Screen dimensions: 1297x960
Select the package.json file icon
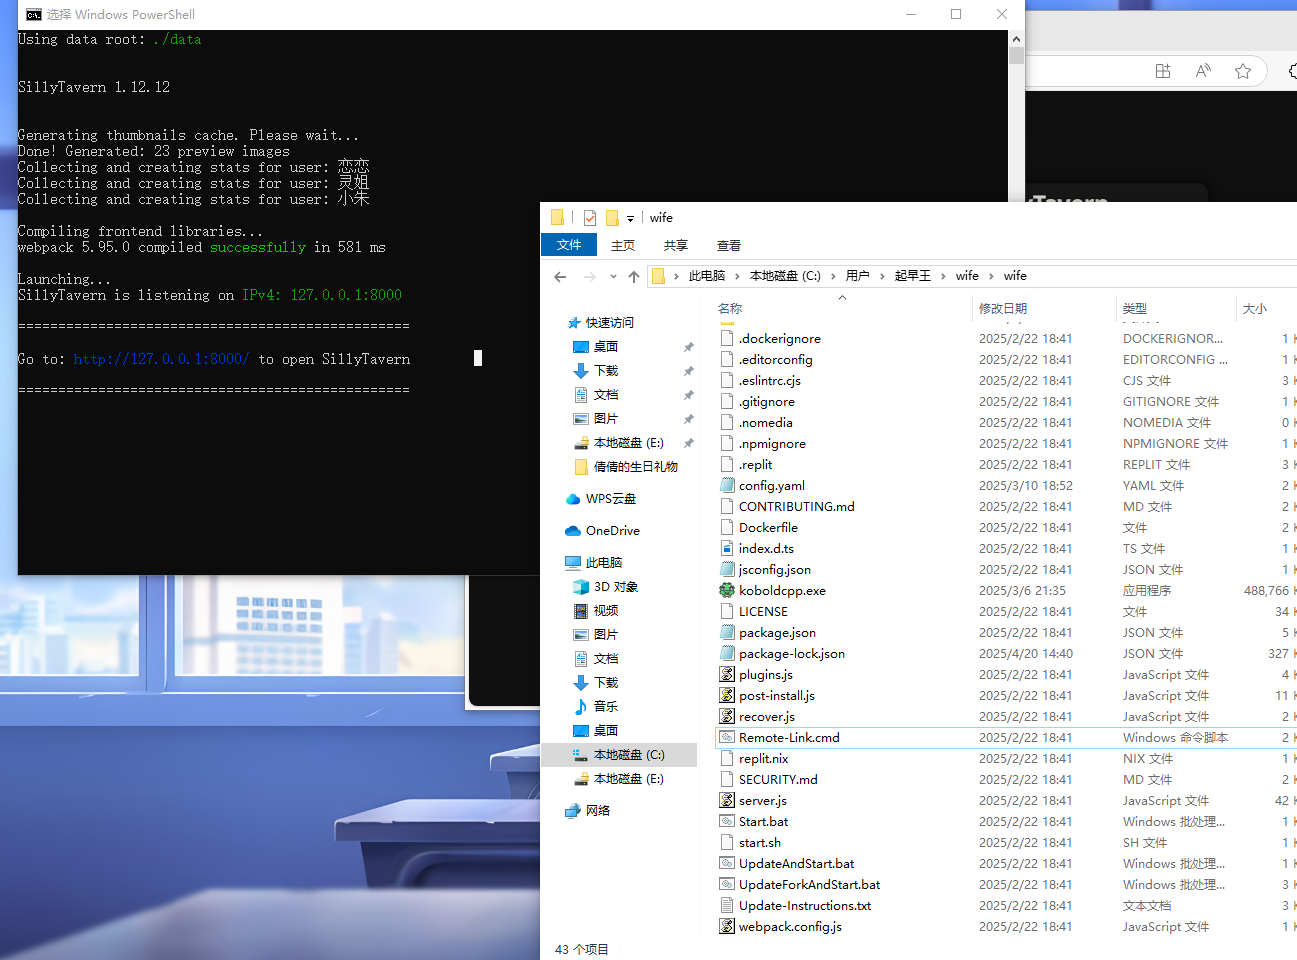click(x=727, y=632)
